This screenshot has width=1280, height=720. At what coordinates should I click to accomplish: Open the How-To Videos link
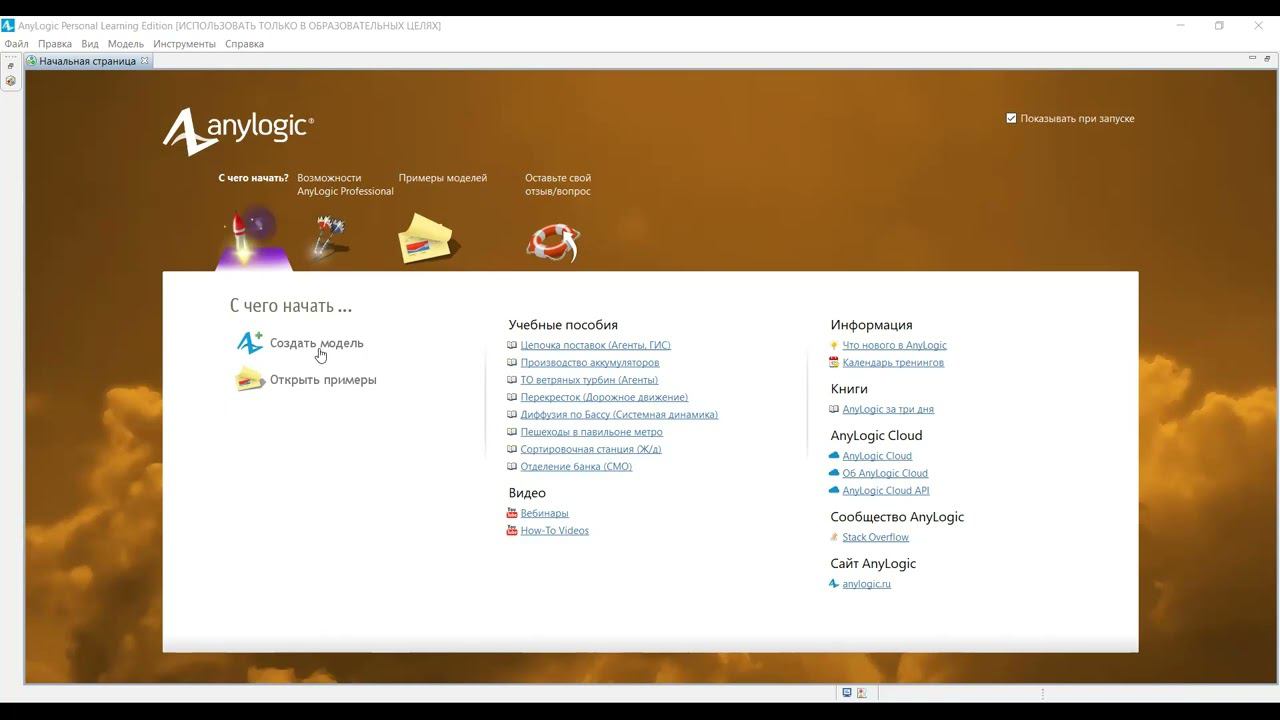coord(554,530)
